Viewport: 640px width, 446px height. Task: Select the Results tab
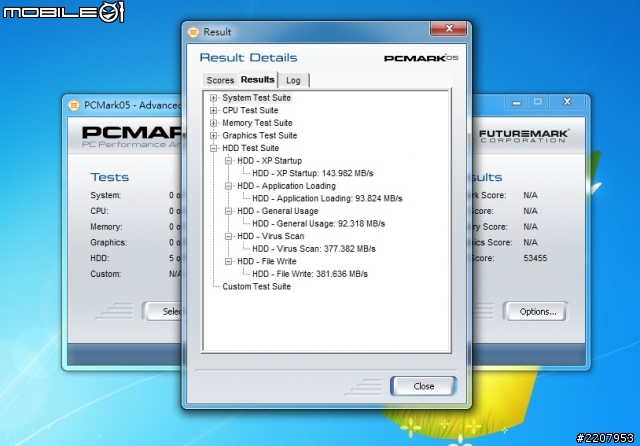pyautogui.click(x=257, y=80)
